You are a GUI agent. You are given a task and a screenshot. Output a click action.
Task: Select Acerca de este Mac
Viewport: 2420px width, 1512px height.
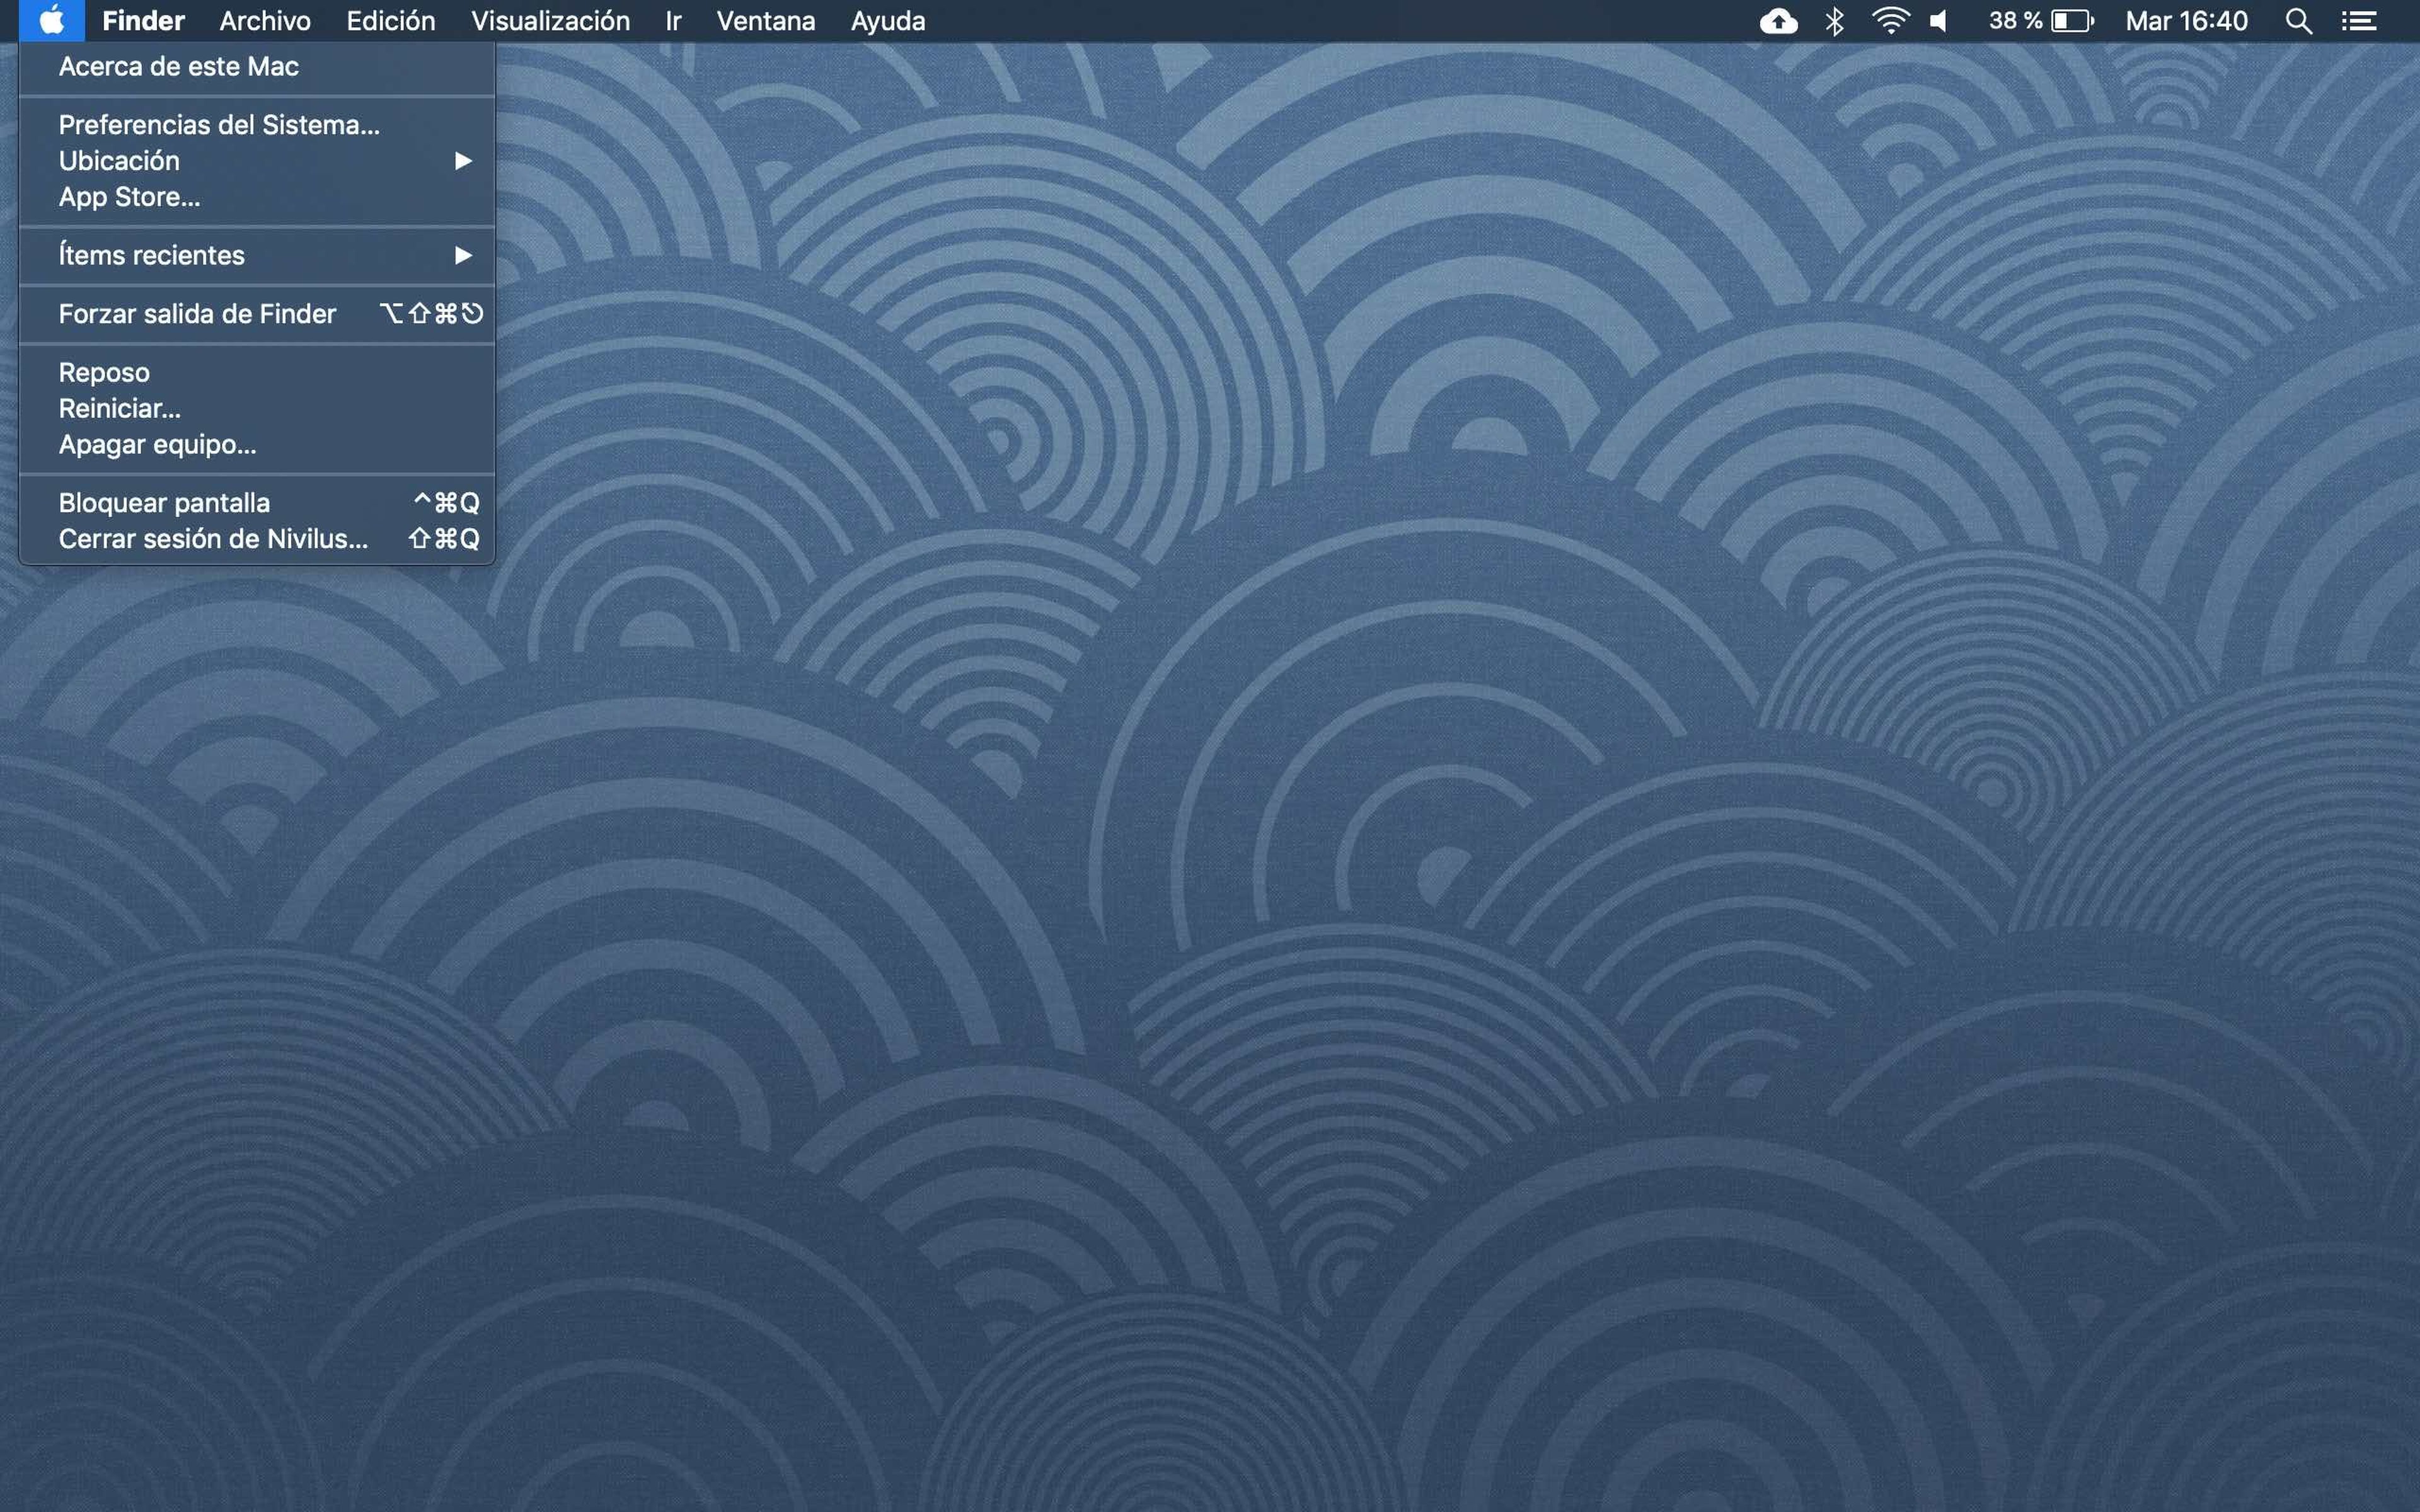click(x=178, y=67)
